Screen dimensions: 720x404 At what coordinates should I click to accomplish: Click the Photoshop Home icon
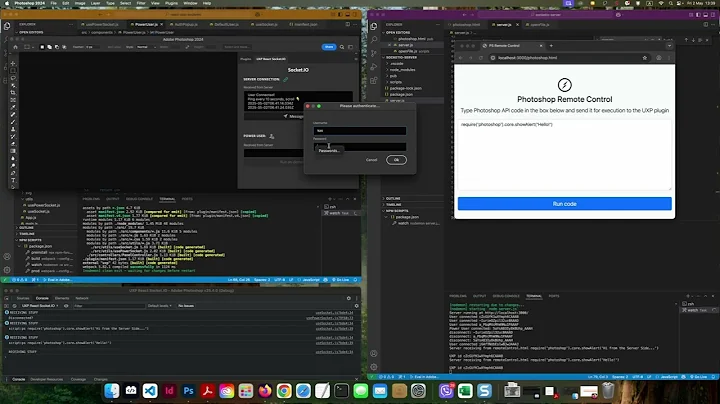15,47
